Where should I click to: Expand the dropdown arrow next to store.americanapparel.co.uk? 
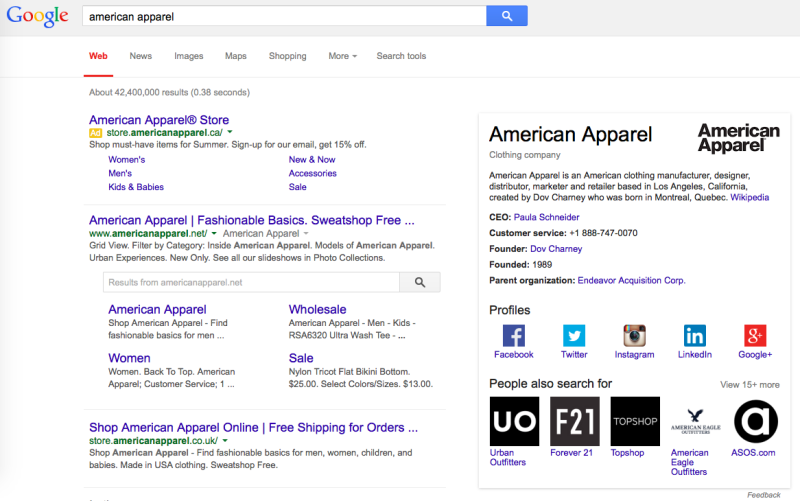point(225,440)
